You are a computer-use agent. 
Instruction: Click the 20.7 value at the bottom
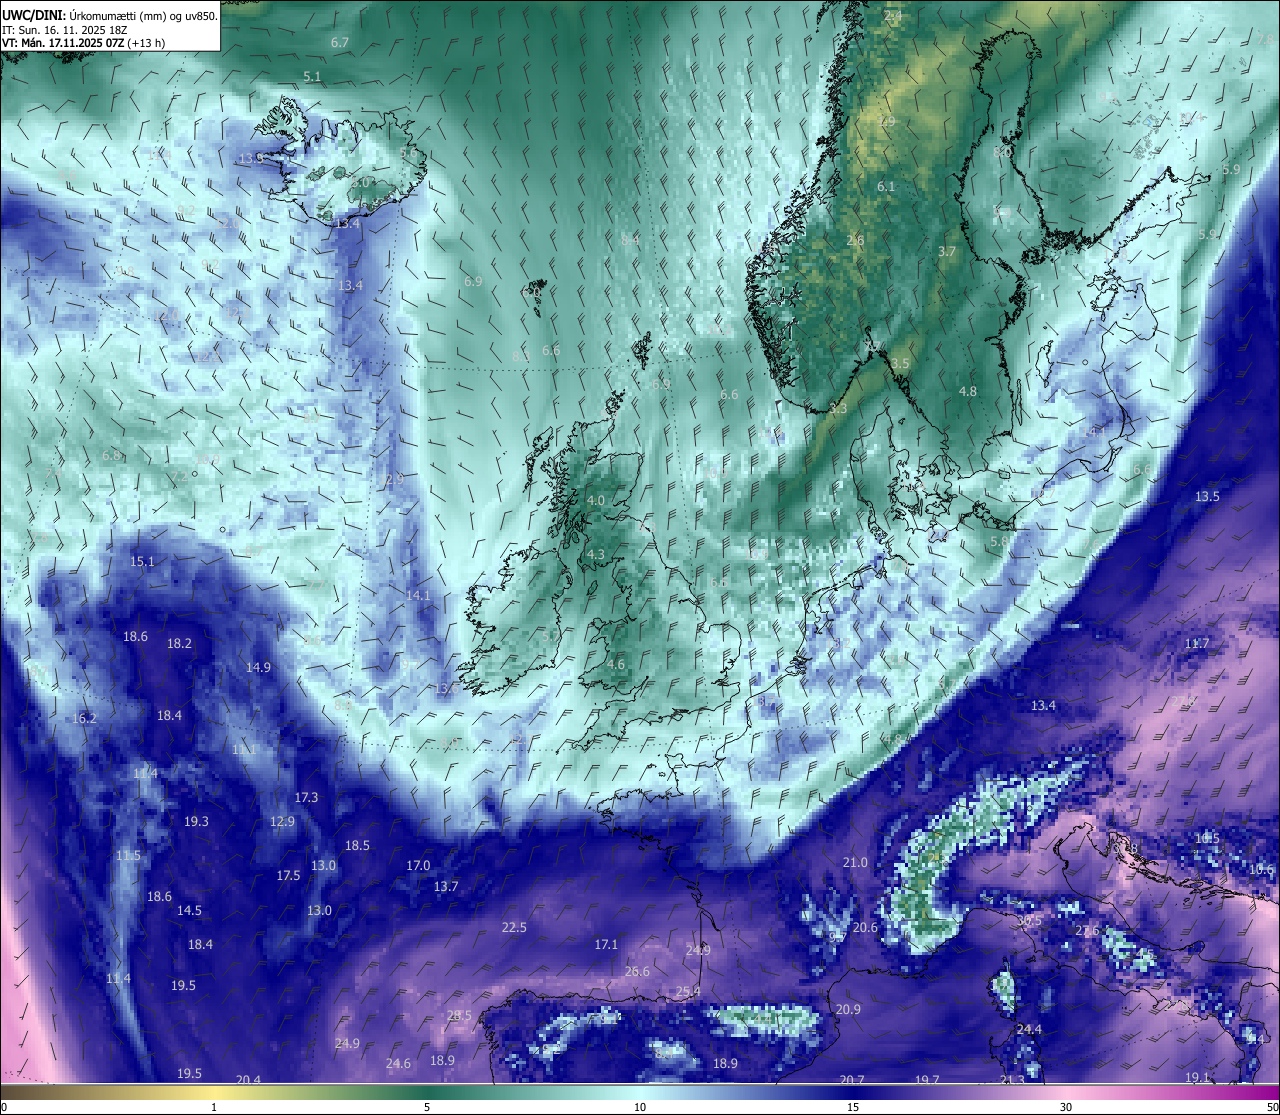pyautogui.click(x=852, y=1080)
